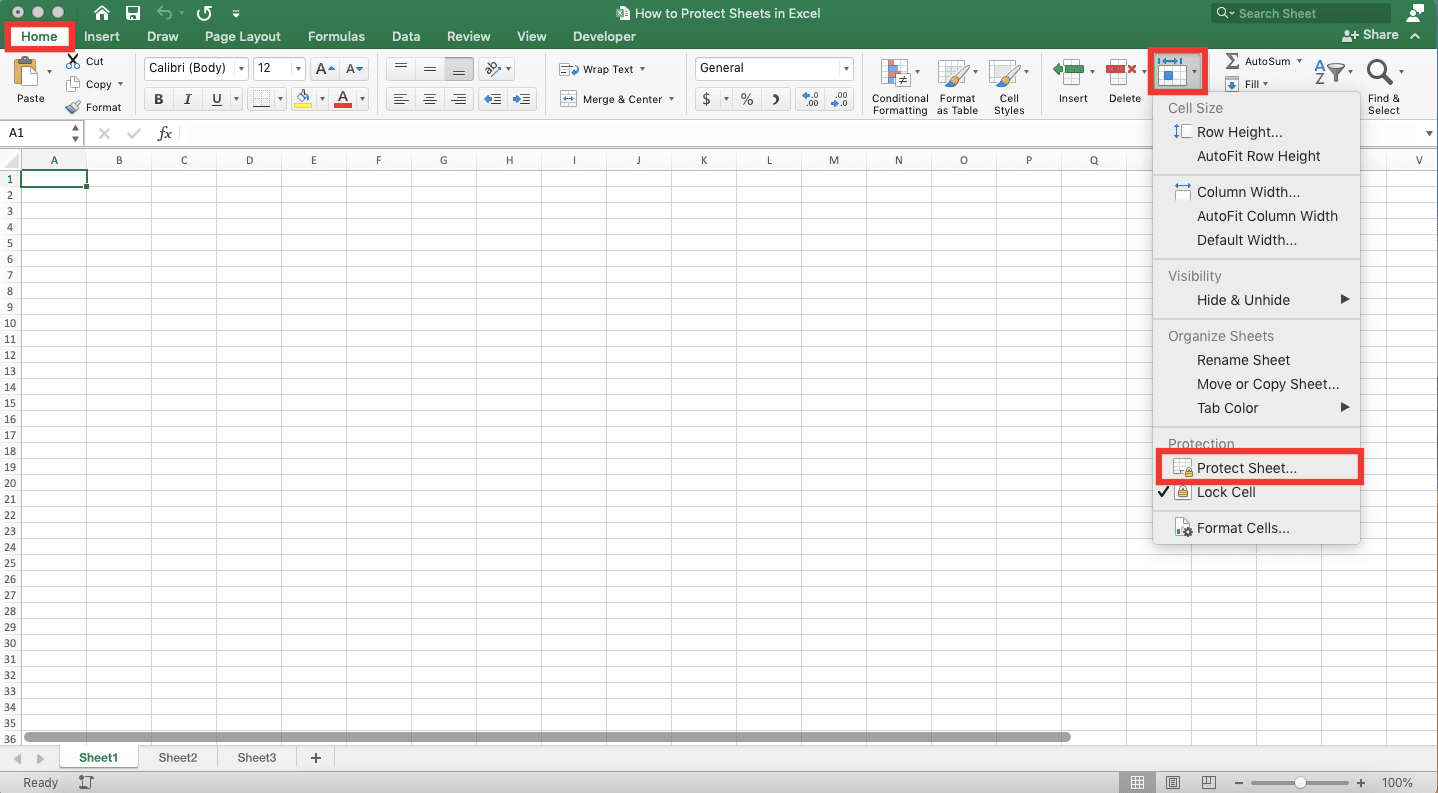Click the Share button
The width and height of the screenshot is (1438, 793).
click(1371, 35)
